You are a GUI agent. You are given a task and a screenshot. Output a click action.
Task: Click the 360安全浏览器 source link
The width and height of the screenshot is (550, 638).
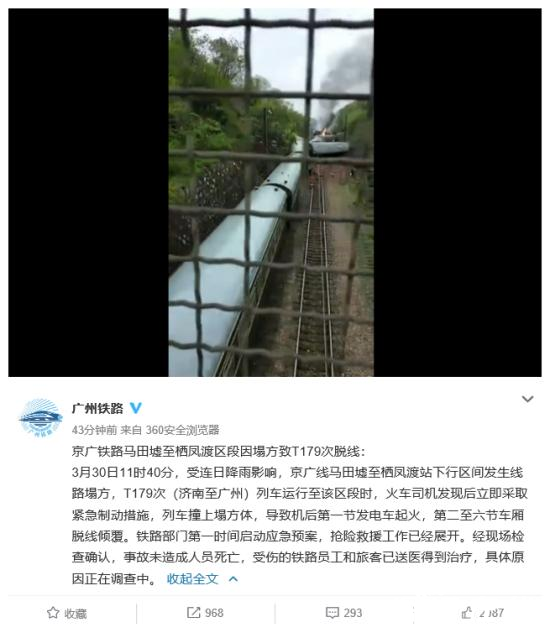tap(182, 430)
